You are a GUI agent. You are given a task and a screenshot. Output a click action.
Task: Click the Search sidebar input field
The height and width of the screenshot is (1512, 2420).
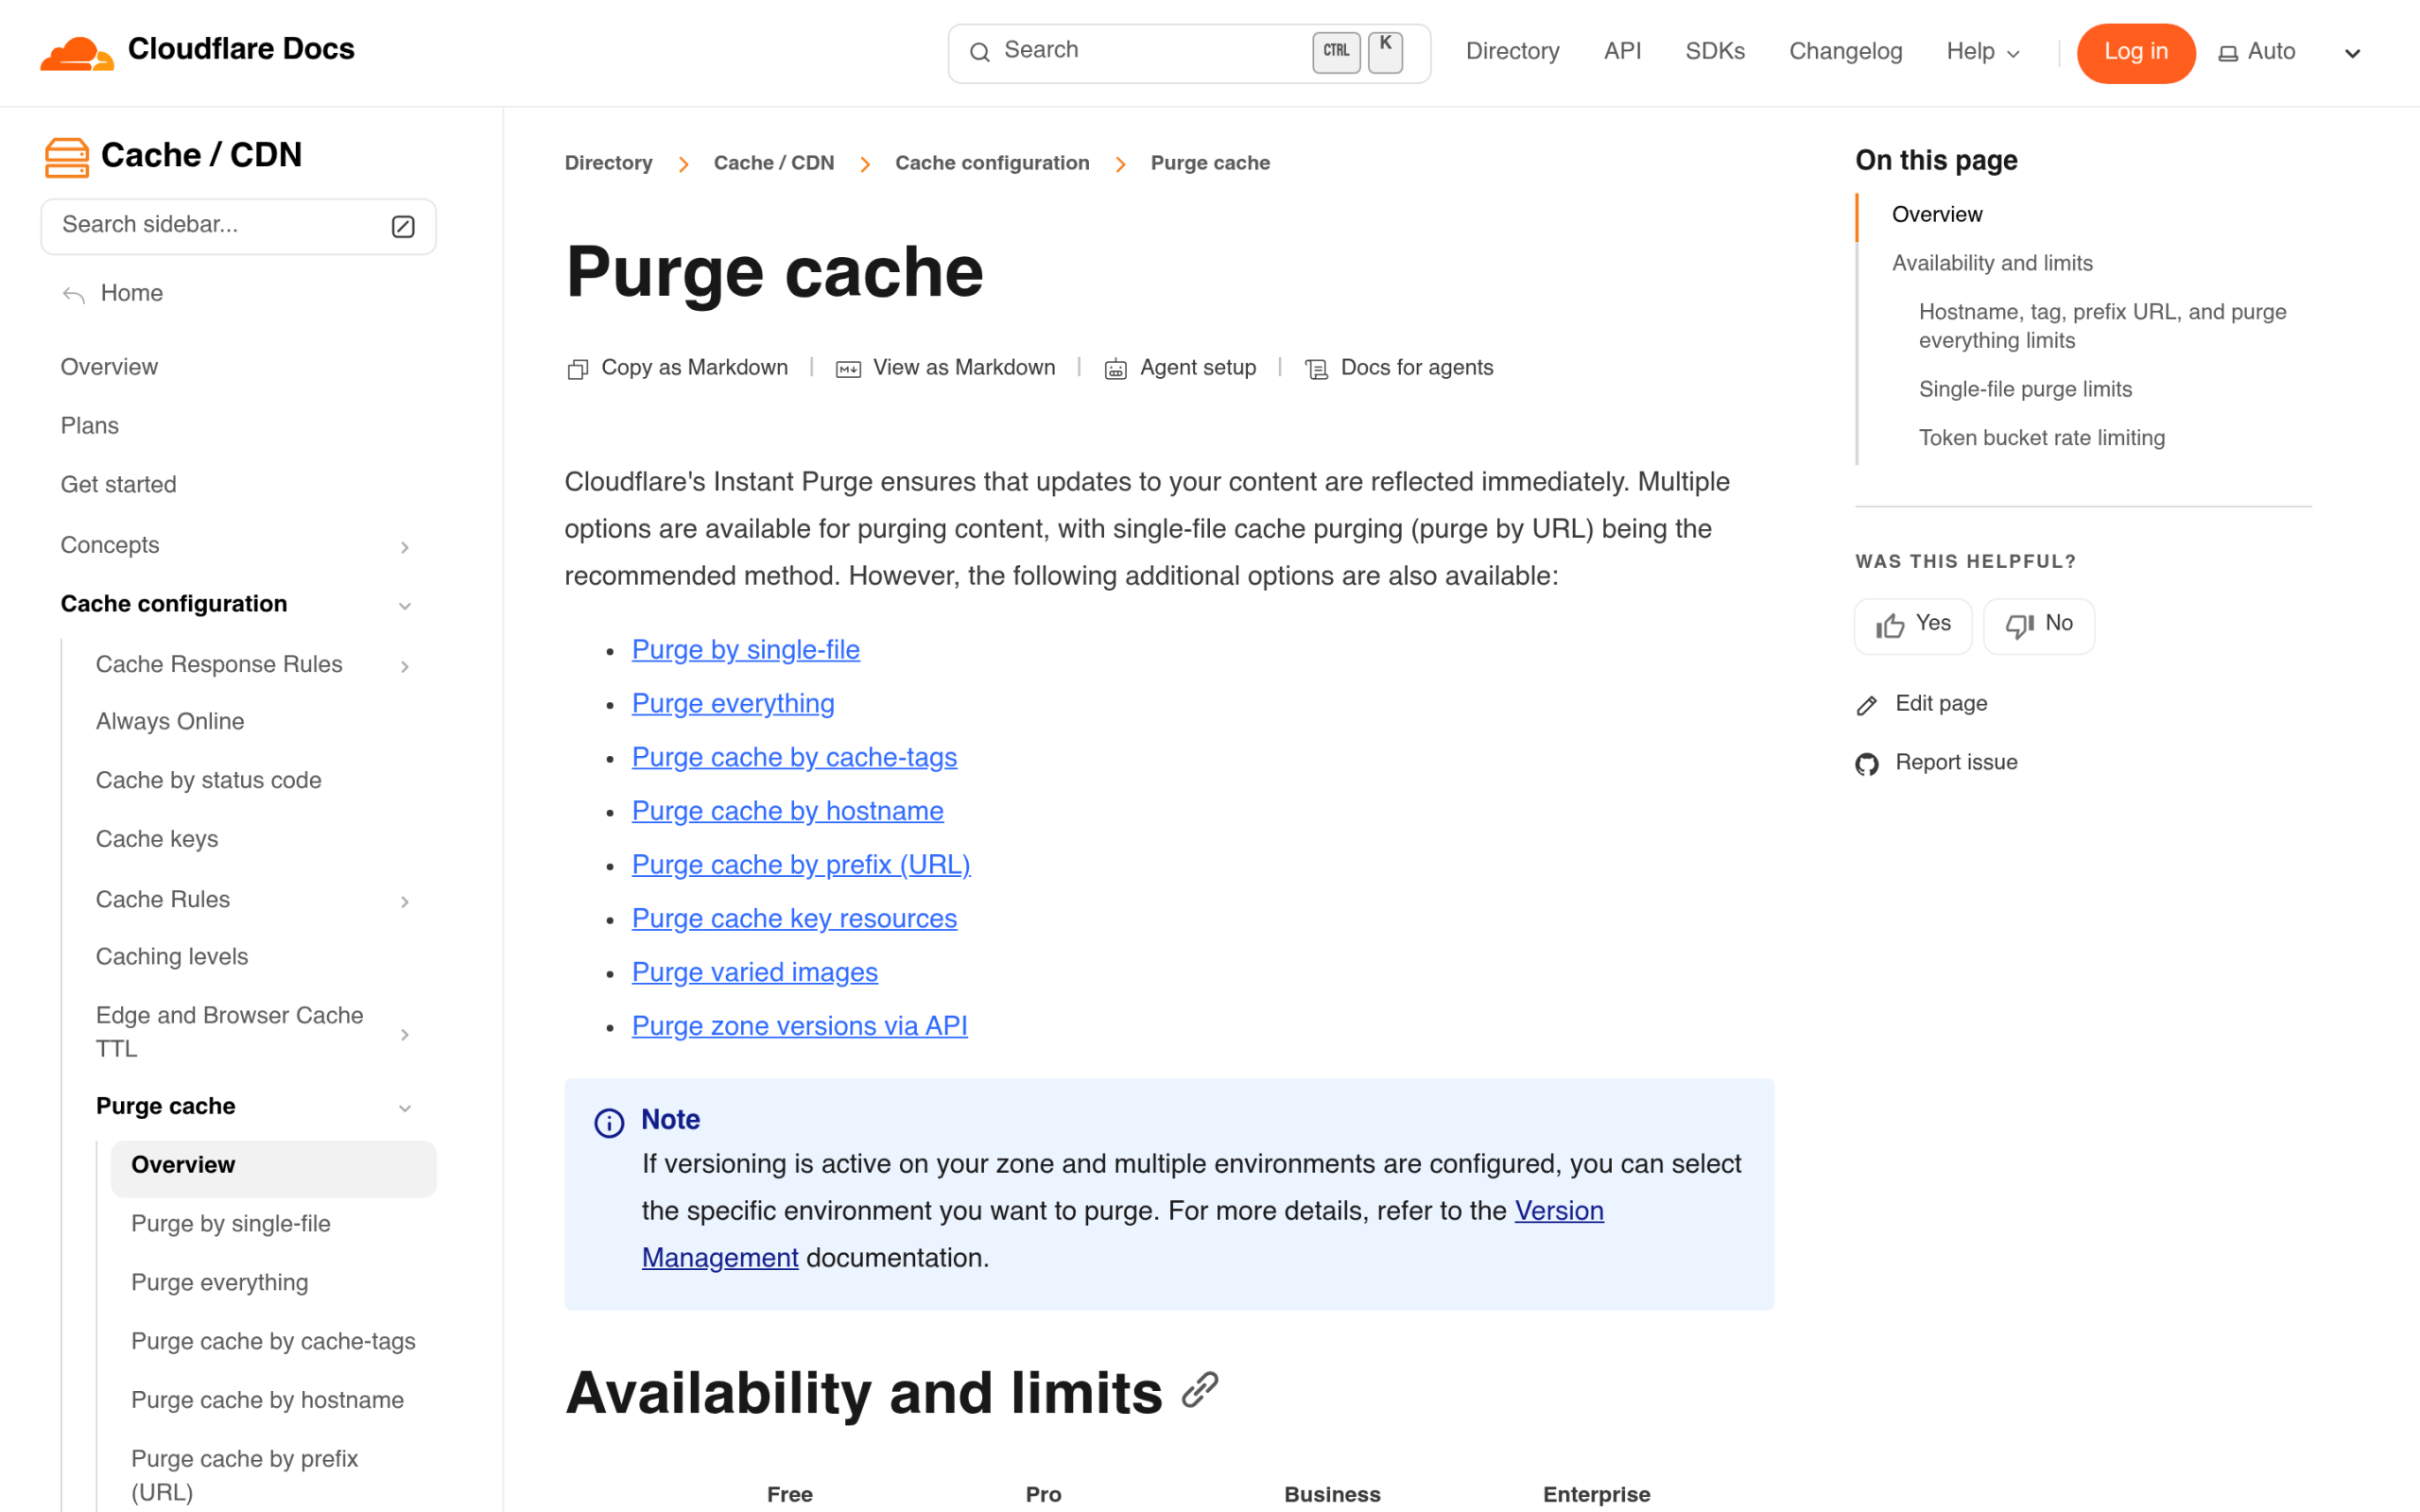click(x=238, y=226)
